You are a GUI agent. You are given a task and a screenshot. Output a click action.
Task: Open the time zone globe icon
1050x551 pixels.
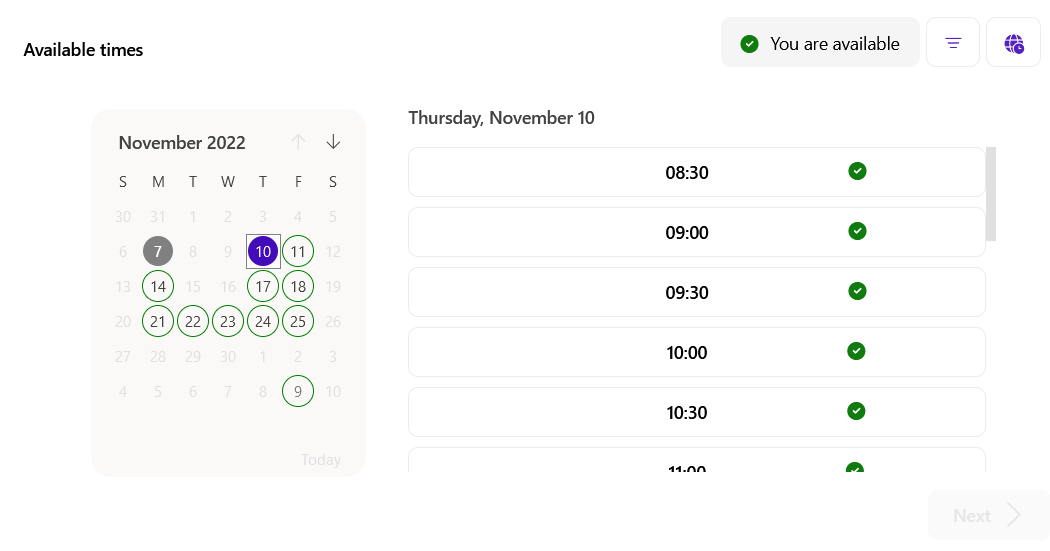click(x=1013, y=43)
